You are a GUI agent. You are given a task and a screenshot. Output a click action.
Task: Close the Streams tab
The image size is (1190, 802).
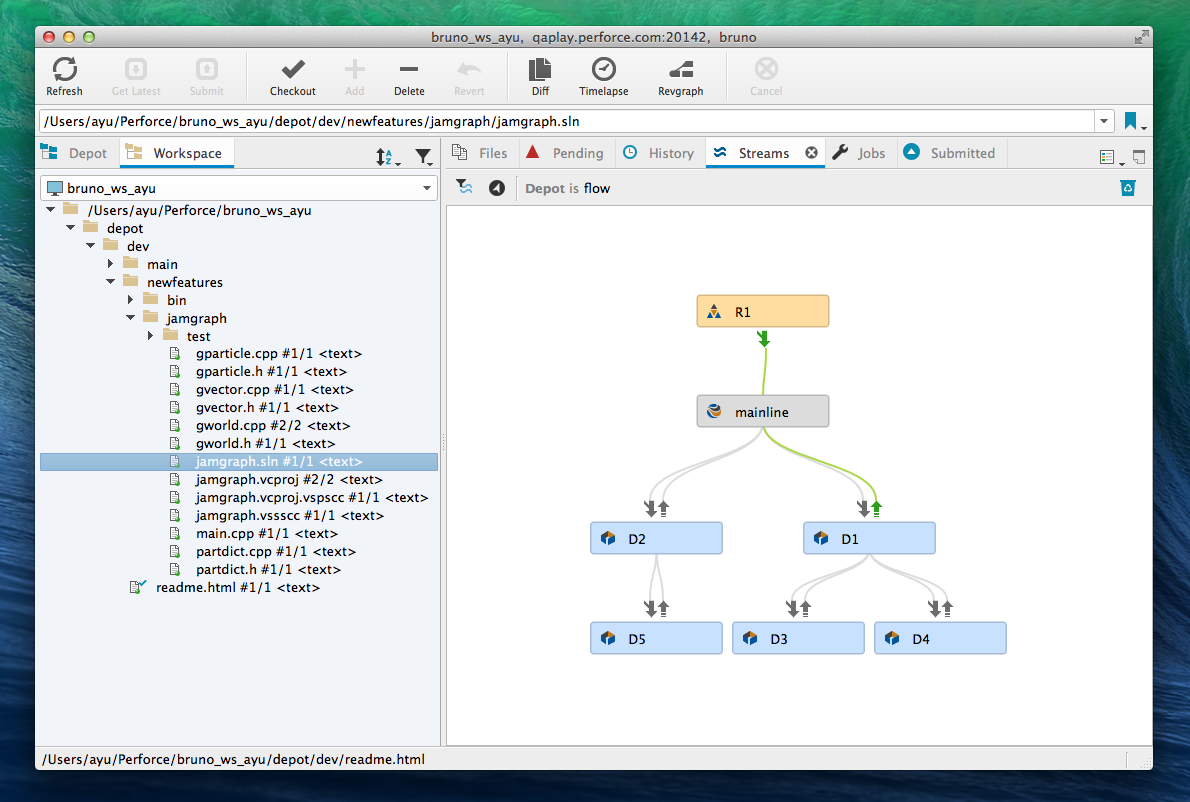point(811,153)
